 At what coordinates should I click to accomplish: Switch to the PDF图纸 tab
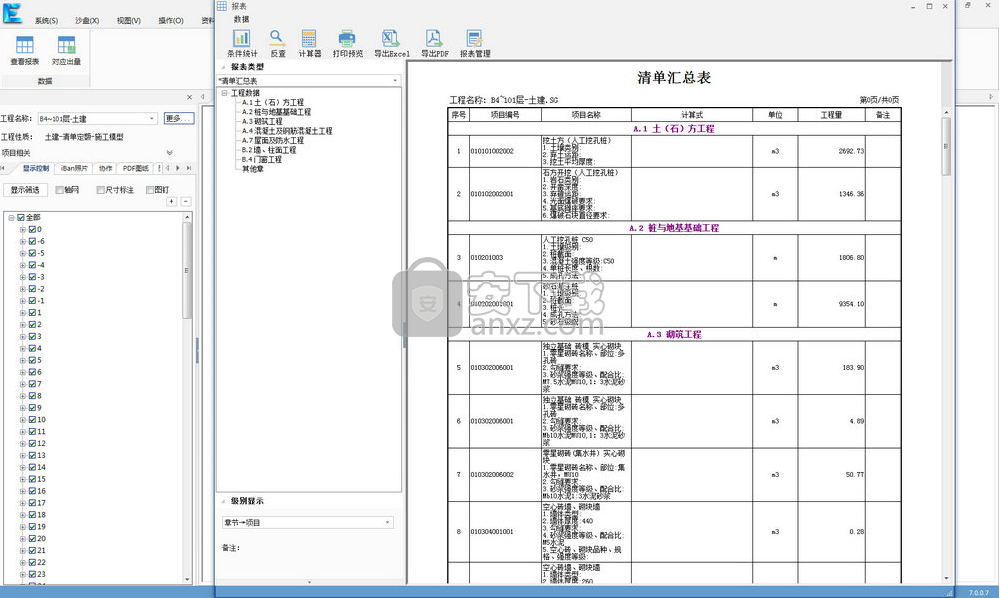click(x=136, y=168)
